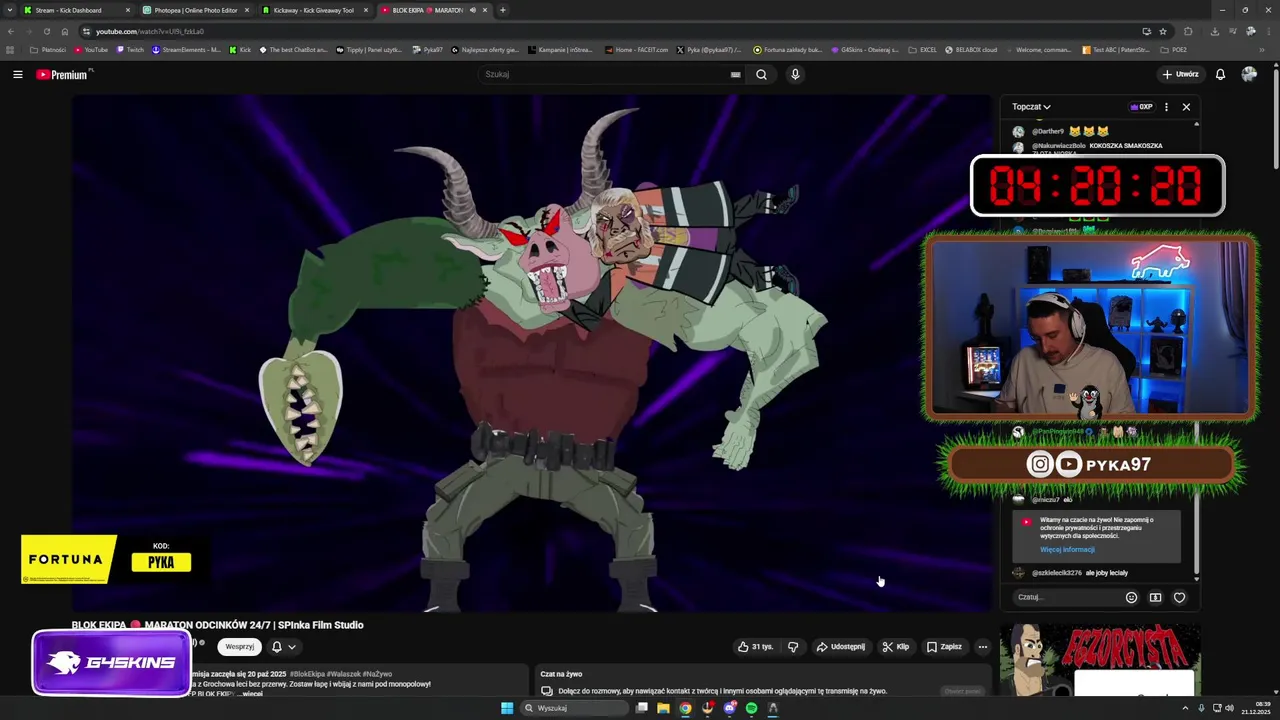Click the YouTube search magnifier button
The width and height of the screenshot is (1280, 720).
761,74
